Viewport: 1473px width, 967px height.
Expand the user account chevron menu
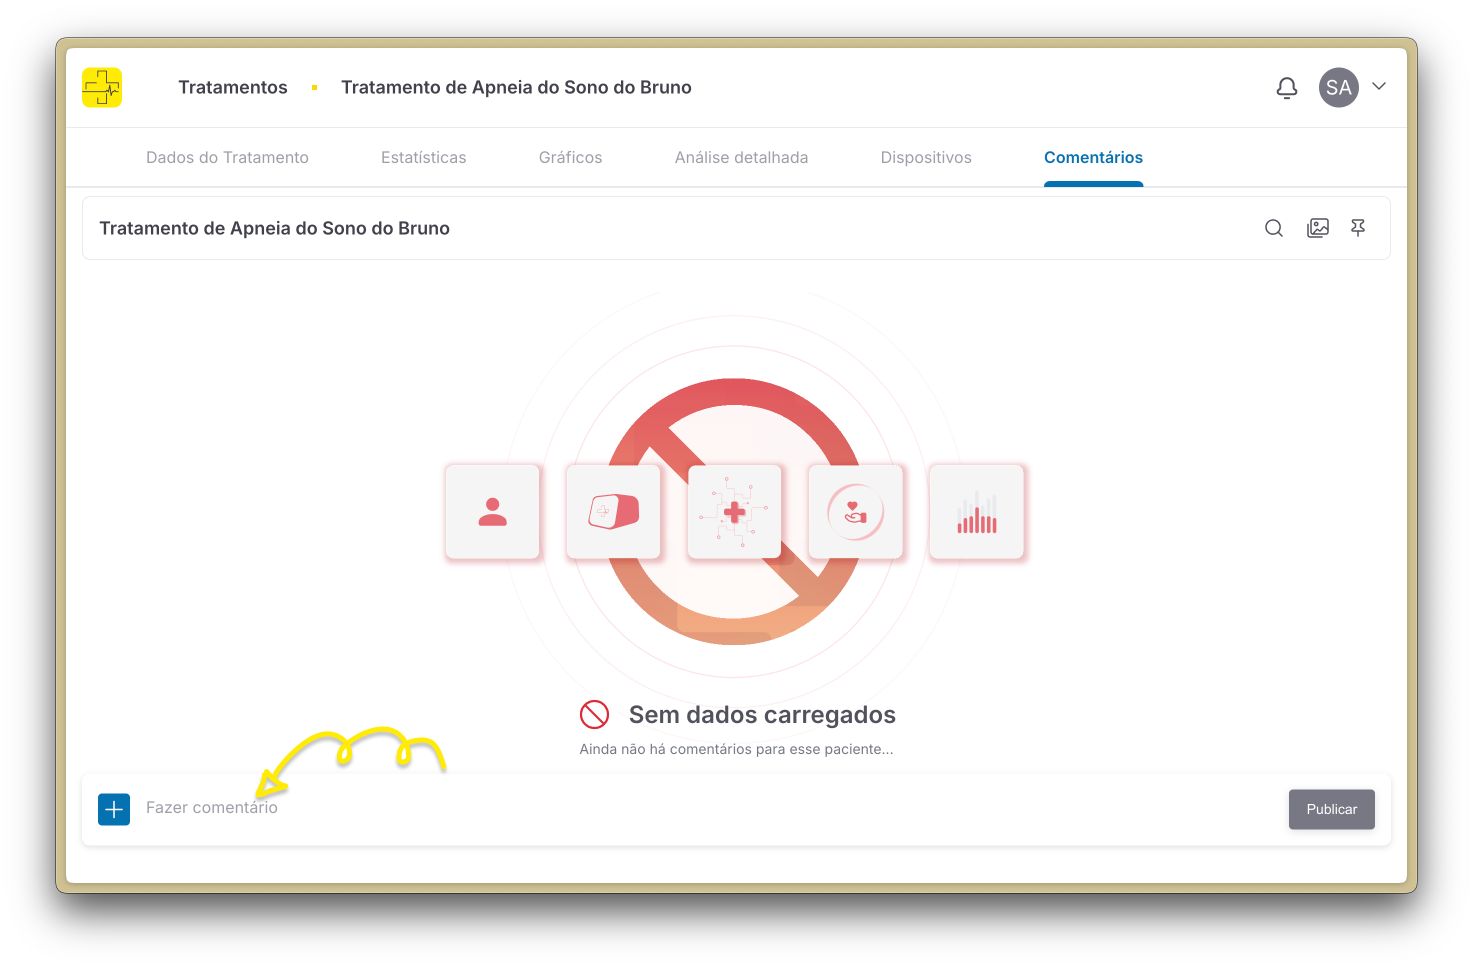[1379, 87]
